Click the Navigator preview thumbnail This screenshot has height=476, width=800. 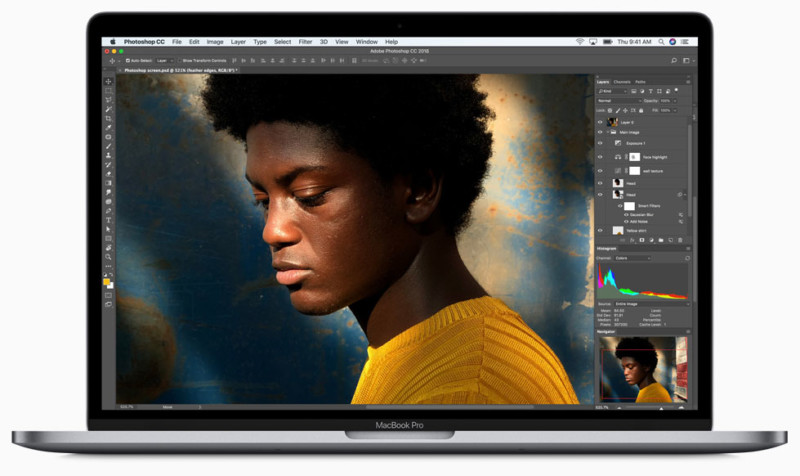coord(643,369)
